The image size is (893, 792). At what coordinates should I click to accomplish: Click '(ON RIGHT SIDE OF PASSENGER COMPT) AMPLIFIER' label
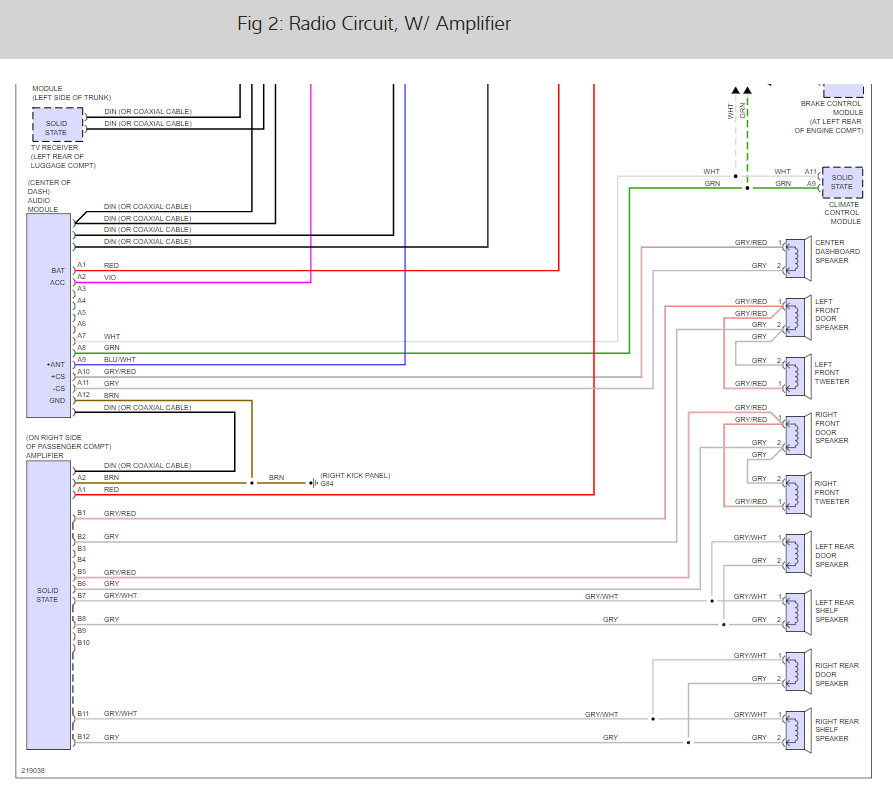tap(68, 446)
